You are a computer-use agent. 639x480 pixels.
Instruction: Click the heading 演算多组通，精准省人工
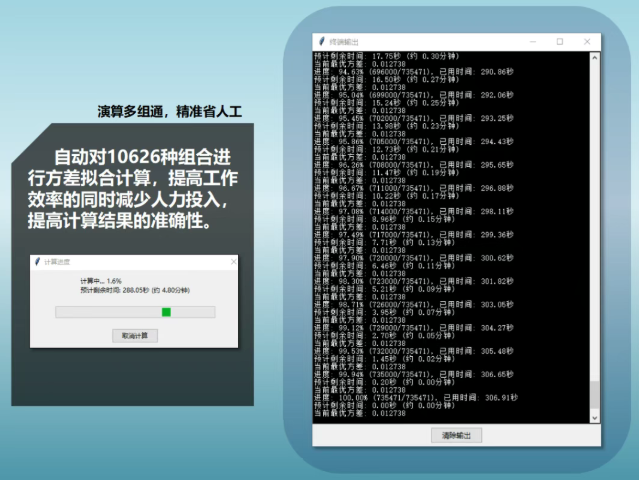tap(169, 110)
